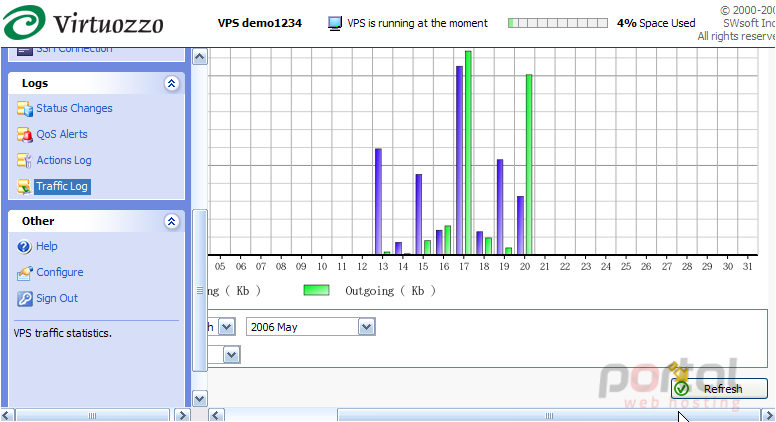Collapse the Logs section

point(171,84)
